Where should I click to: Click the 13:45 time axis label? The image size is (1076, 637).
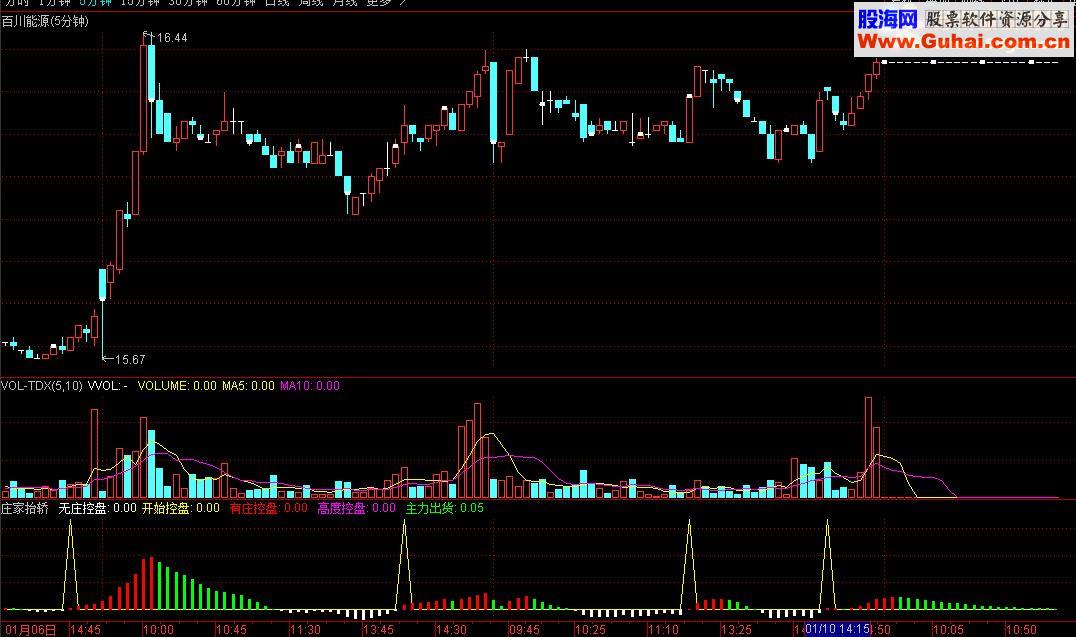coord(378,629)
